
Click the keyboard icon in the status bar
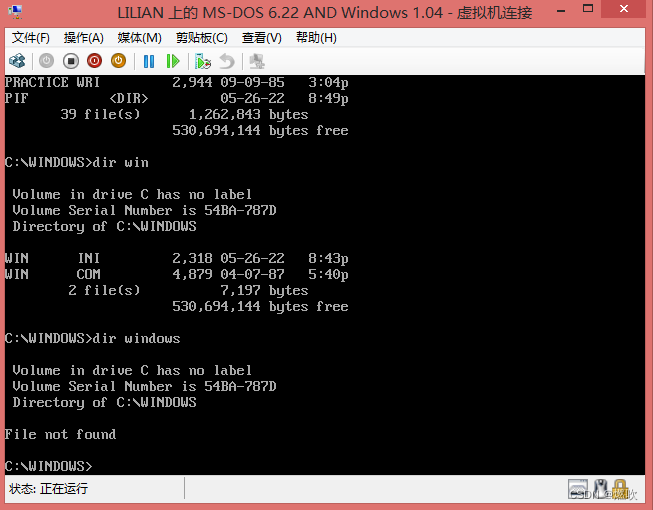(x=578, y=488)
